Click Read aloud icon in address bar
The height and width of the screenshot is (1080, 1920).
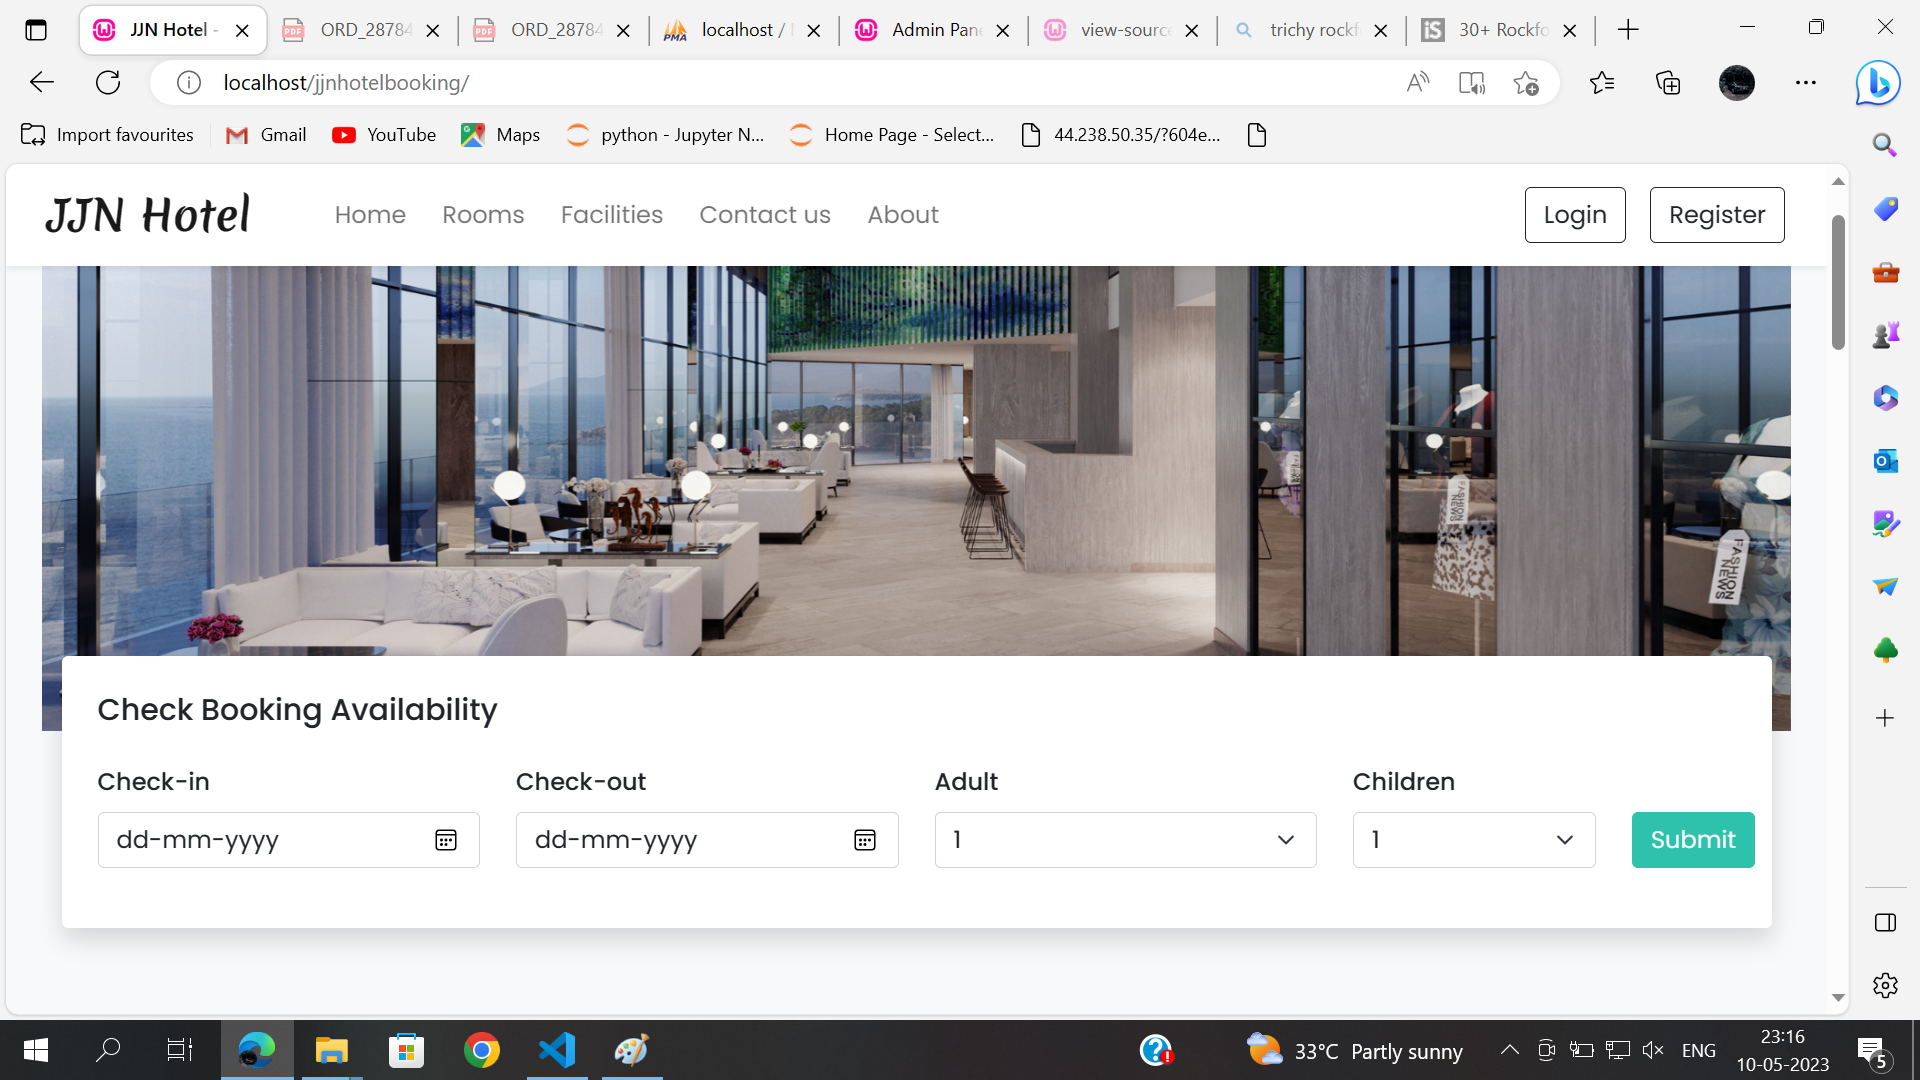(1417, 83)
